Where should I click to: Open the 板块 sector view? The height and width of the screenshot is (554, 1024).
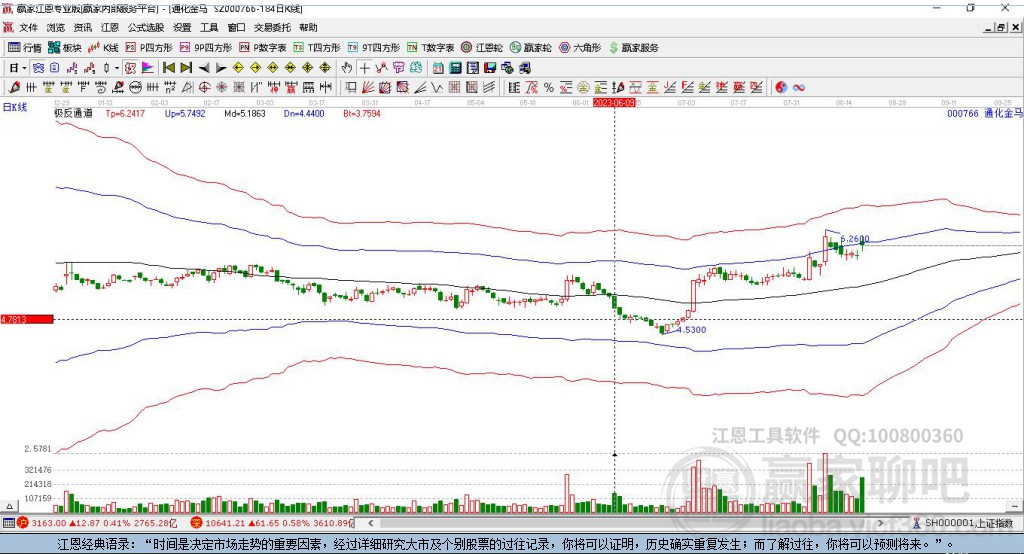(64, 48)
